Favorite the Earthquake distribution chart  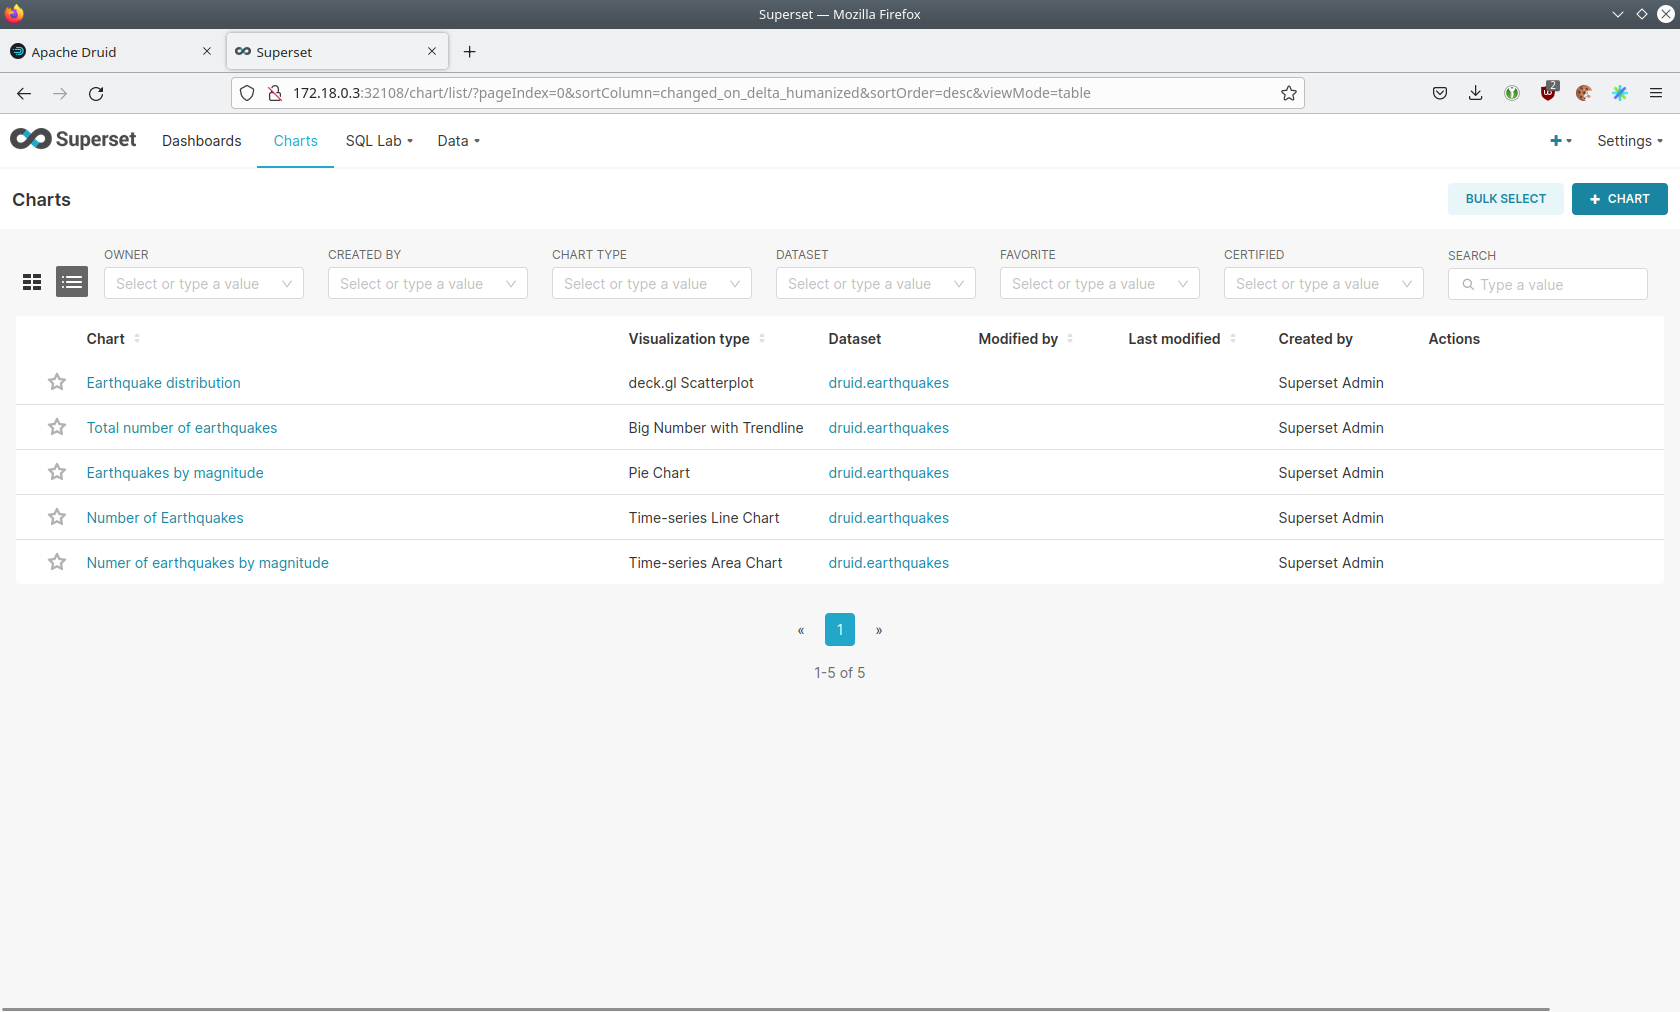coord(57,382)
